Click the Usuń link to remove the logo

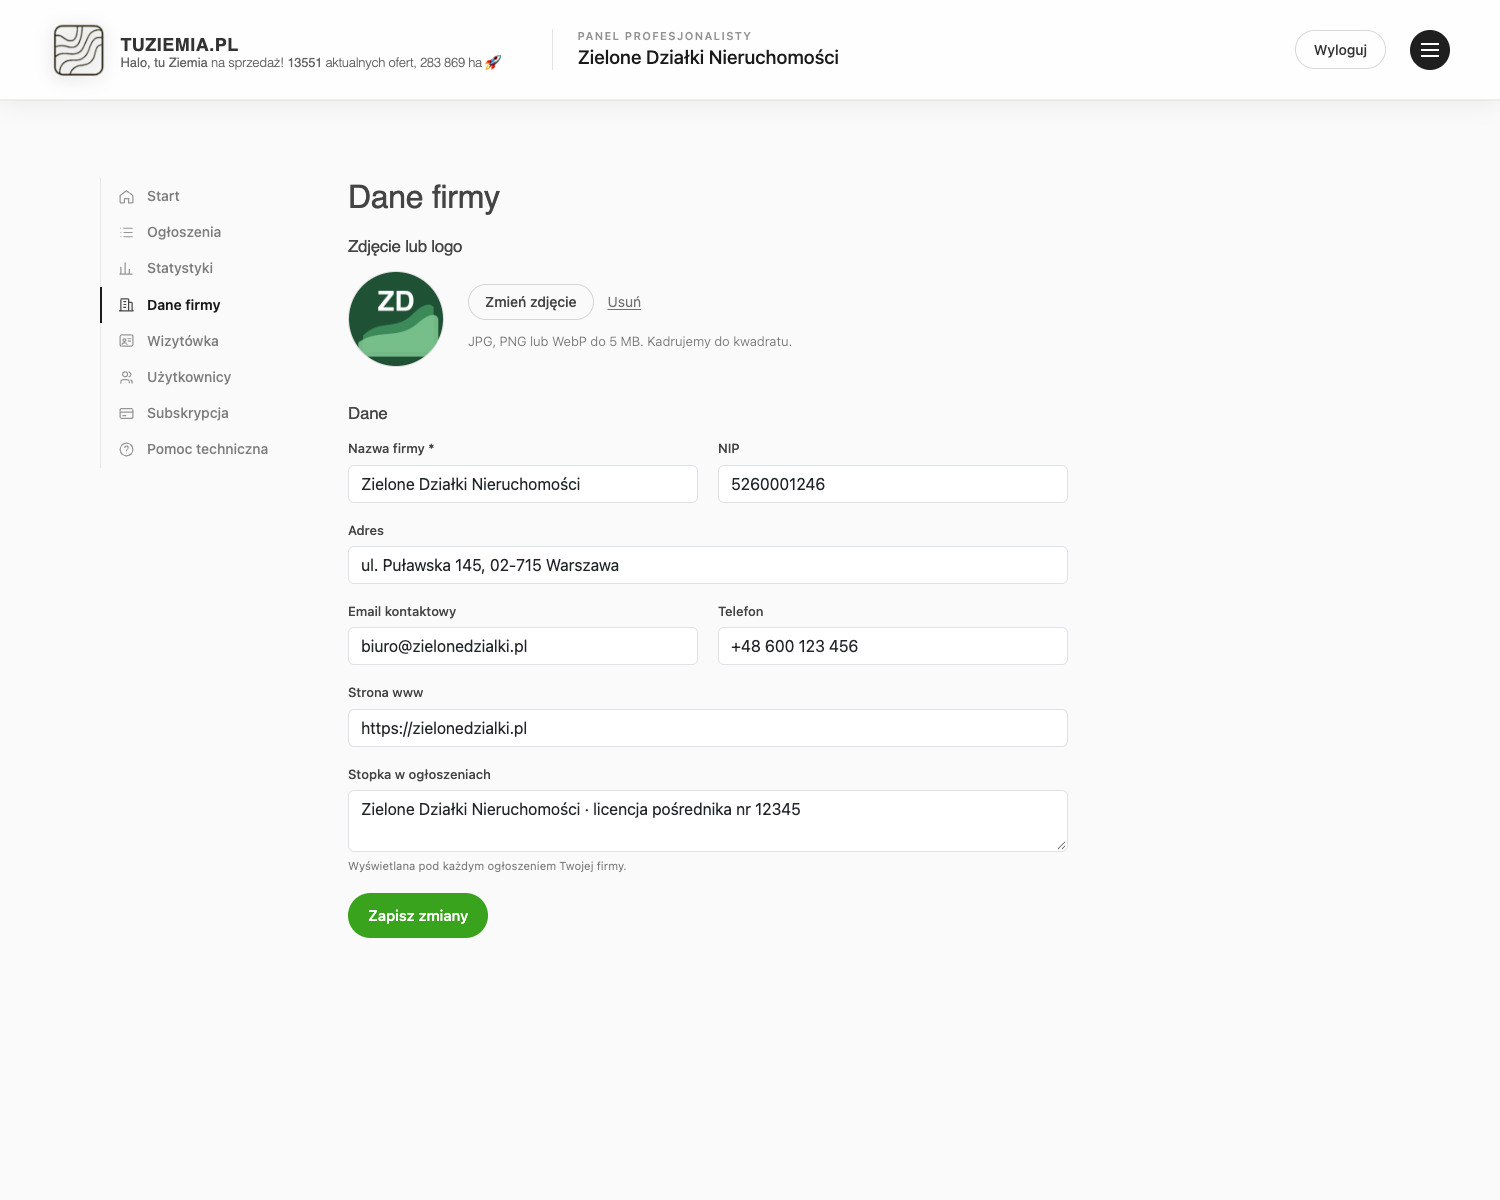click(624, 302)
